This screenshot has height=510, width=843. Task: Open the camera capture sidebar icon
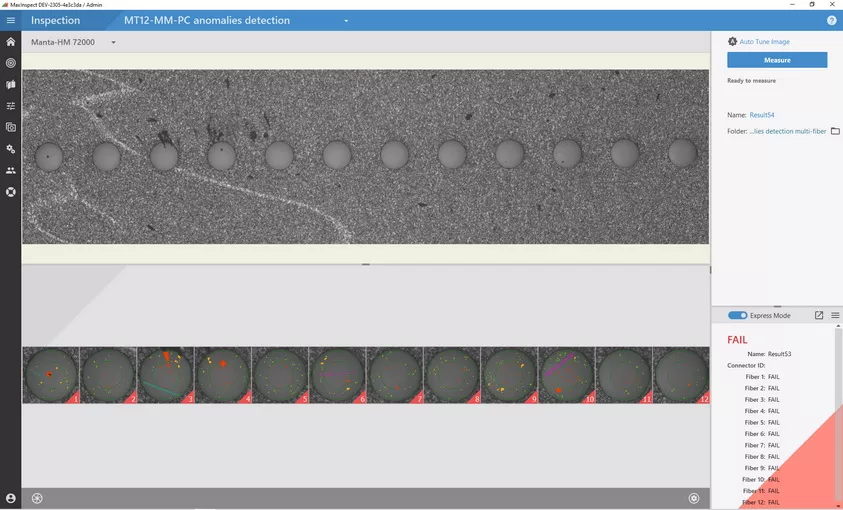point(11,127)
